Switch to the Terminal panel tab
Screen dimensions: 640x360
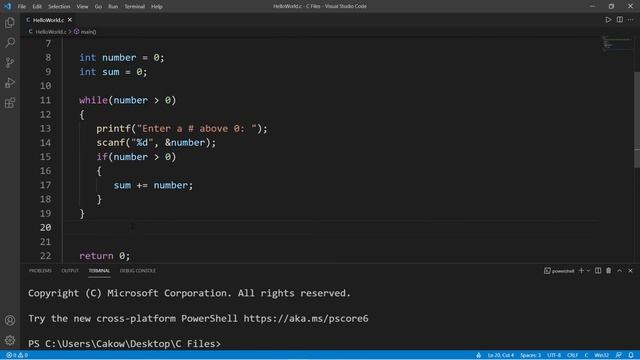coord(99,271)
